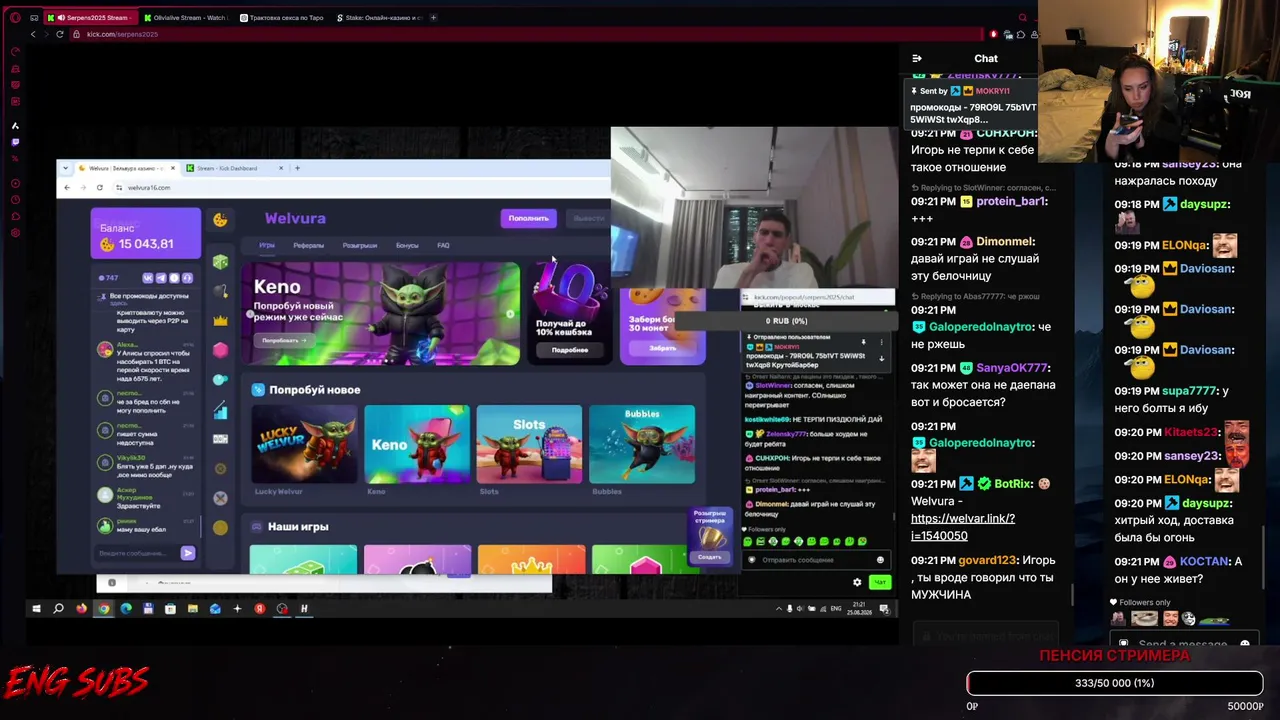Open the Welvura dice game sidebar icon

coord(220,262)
